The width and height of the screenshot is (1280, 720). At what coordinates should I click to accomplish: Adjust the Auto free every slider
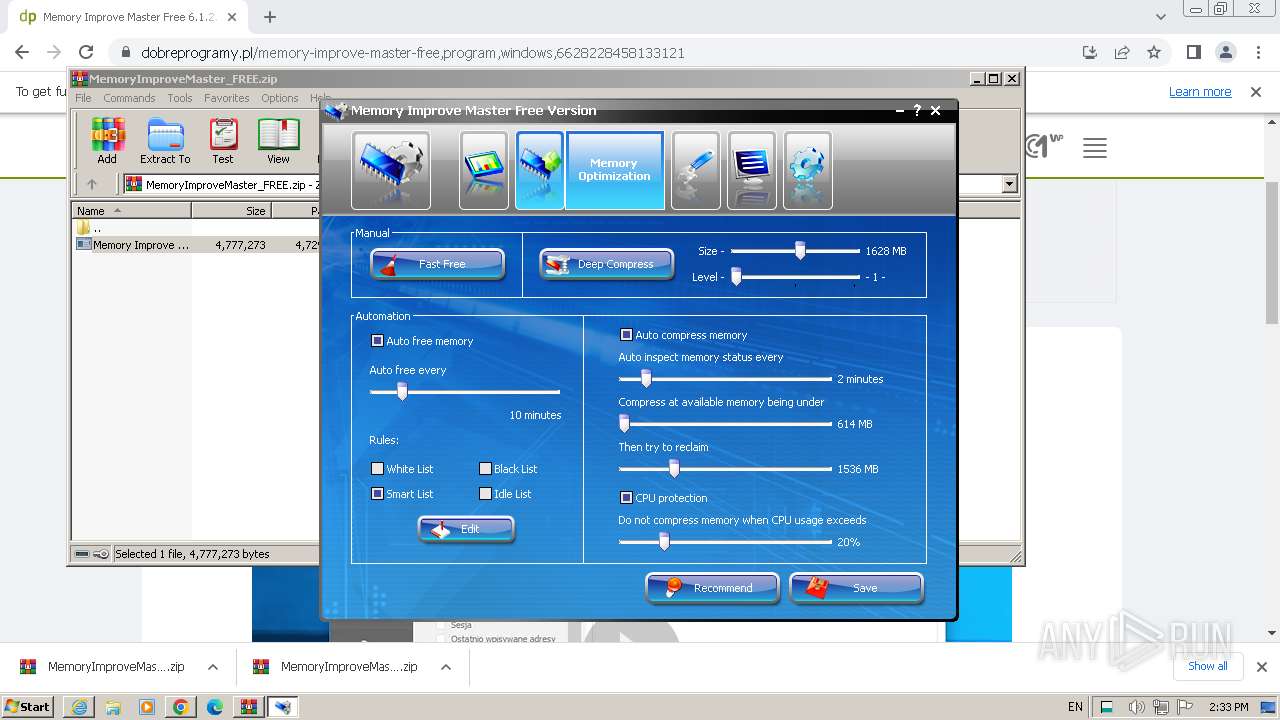click(x=402, y=392)
